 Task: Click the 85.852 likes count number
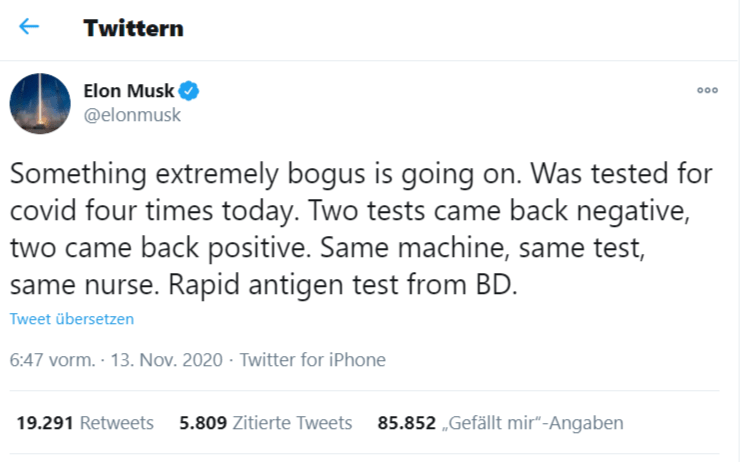(x=408, y=423)
